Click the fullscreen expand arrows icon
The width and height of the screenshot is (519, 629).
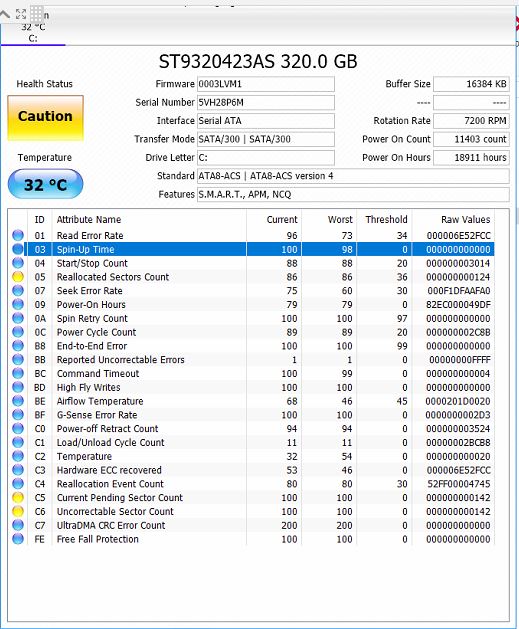point(20,14)
